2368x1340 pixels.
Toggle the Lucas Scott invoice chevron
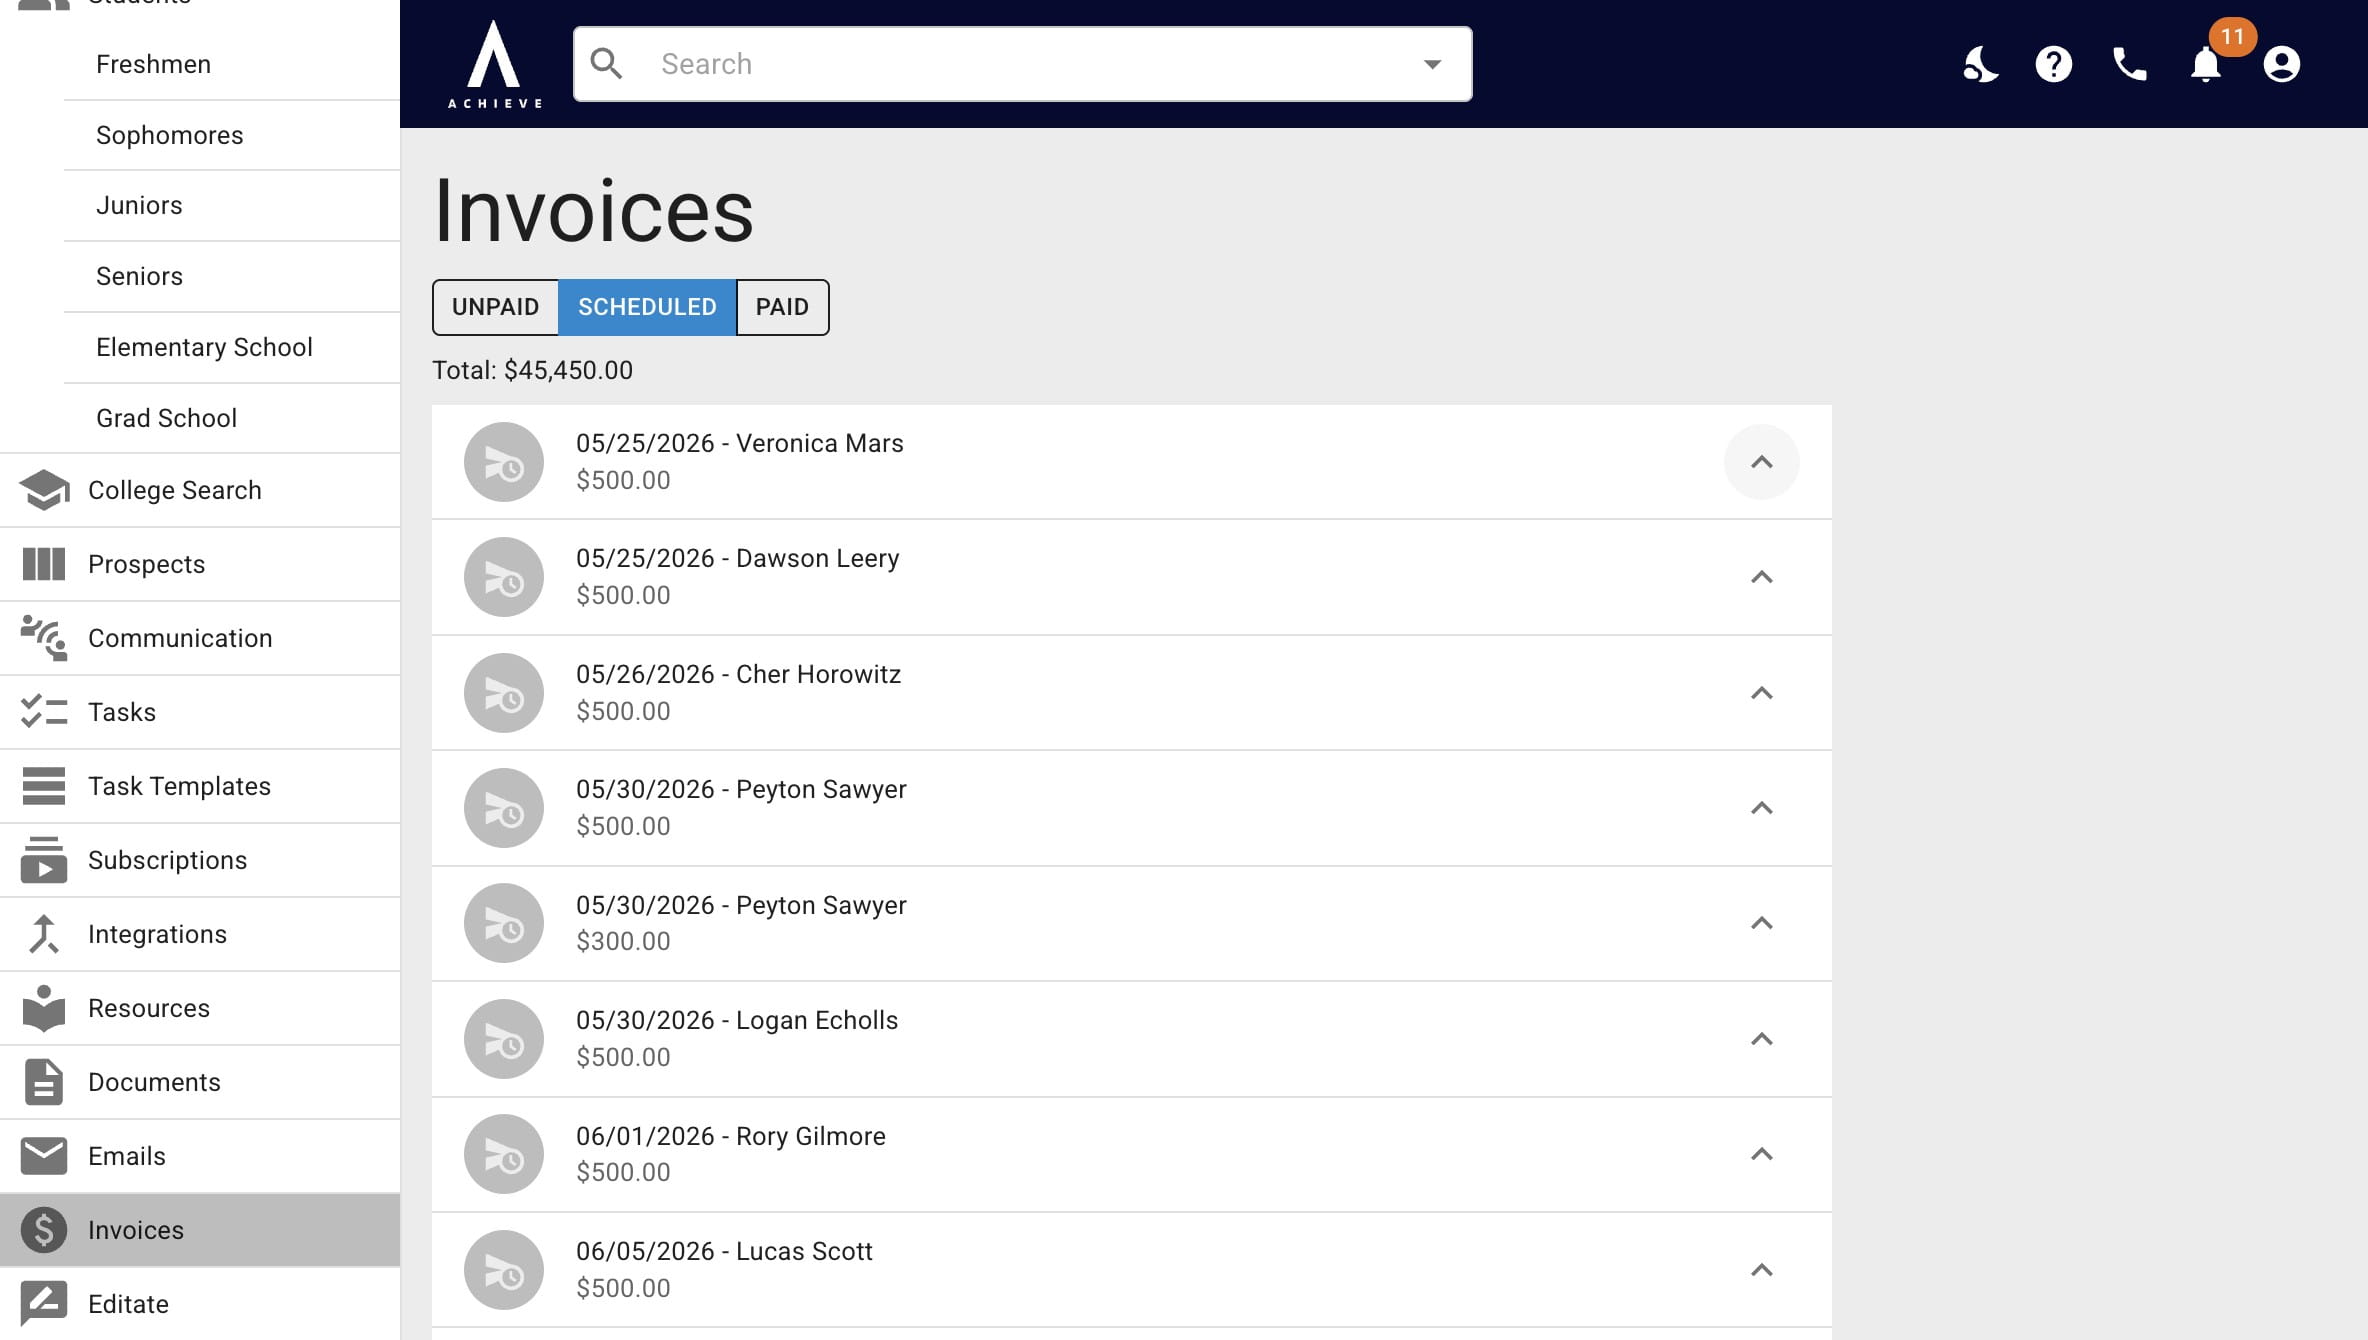click(x=1762, y=1270)
